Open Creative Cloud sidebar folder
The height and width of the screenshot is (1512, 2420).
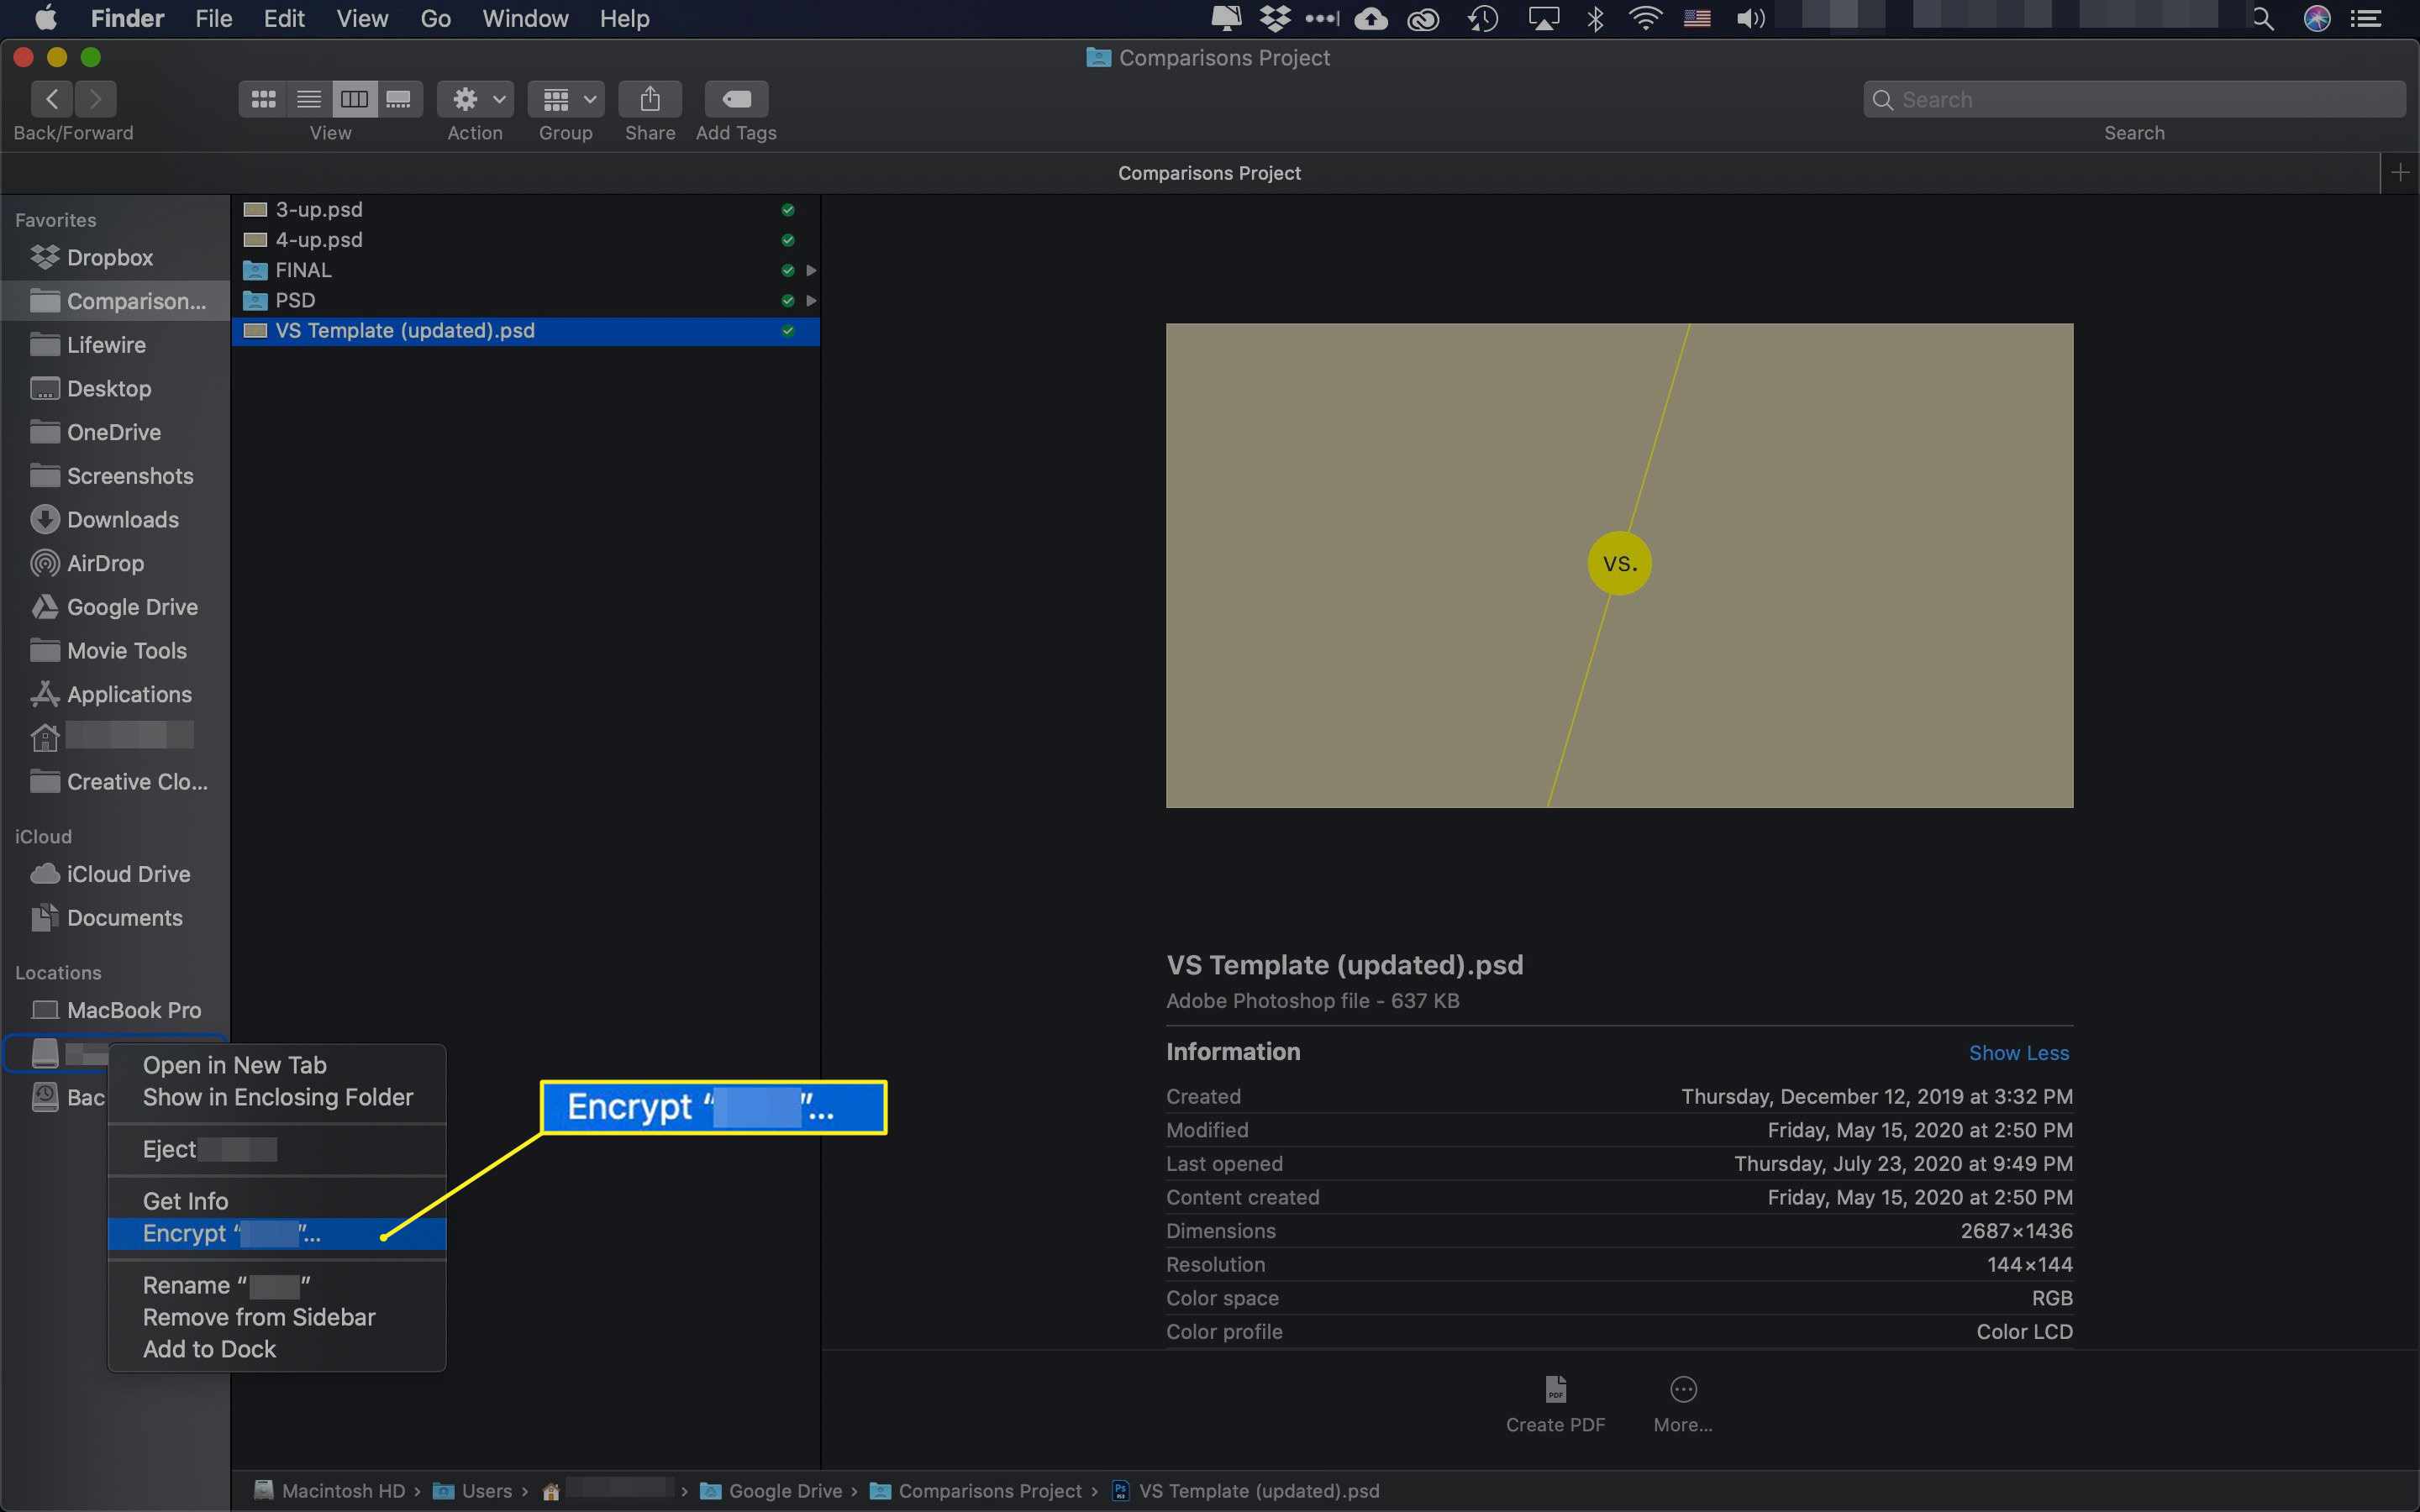pos(137,782)
